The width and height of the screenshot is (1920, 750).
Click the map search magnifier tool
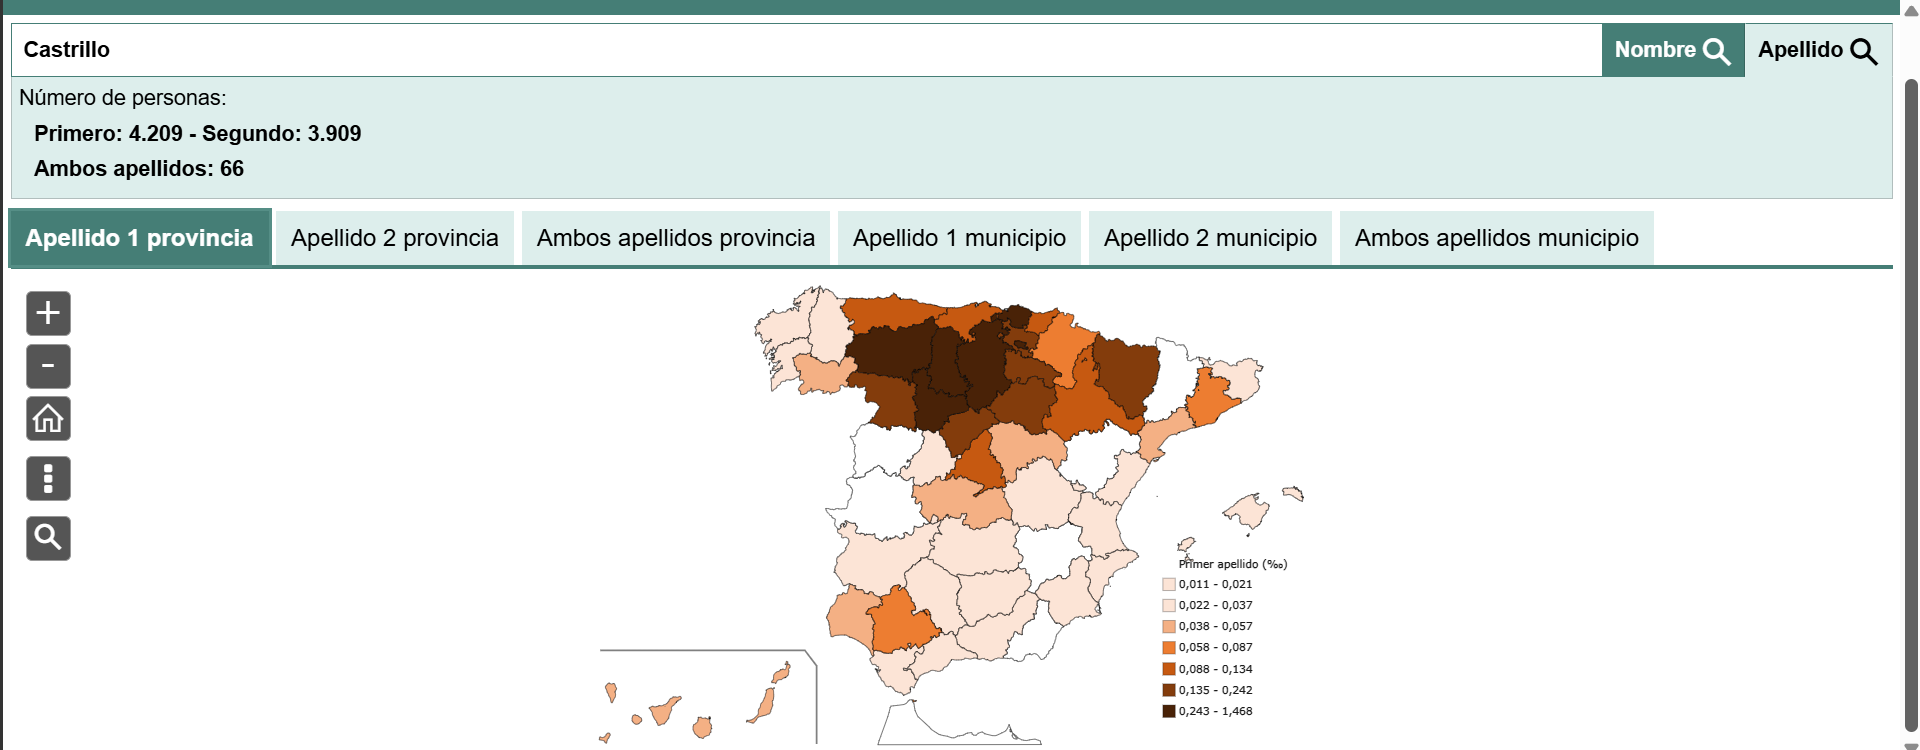48,538
